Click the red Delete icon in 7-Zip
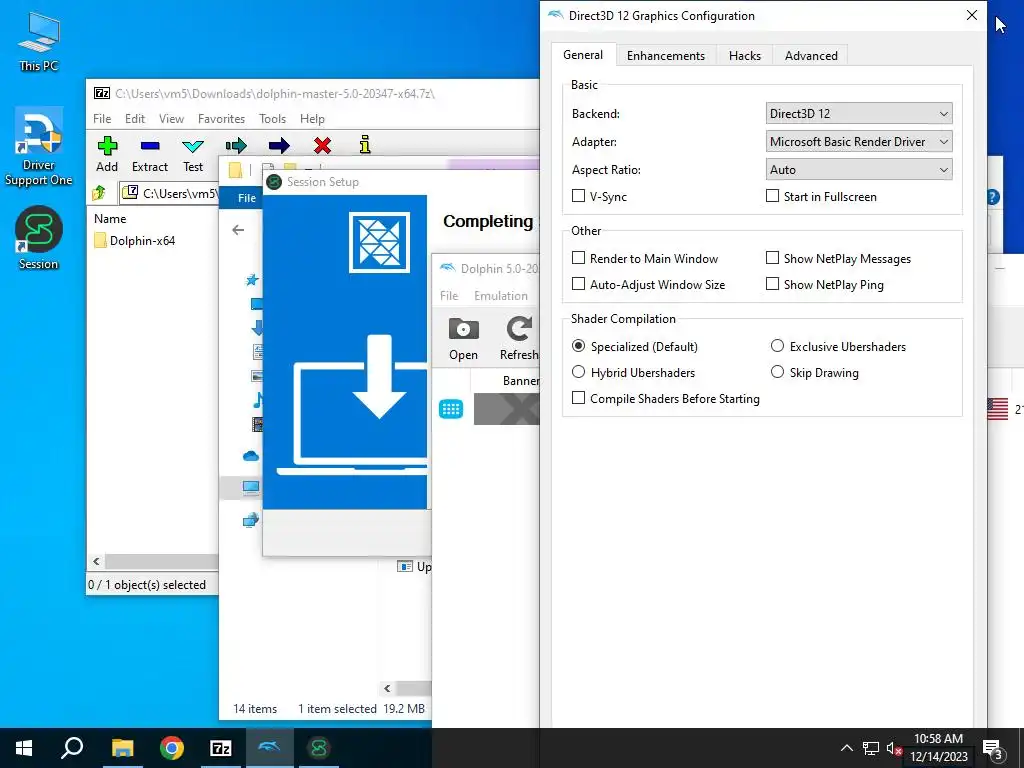 [x=322, y=145]
